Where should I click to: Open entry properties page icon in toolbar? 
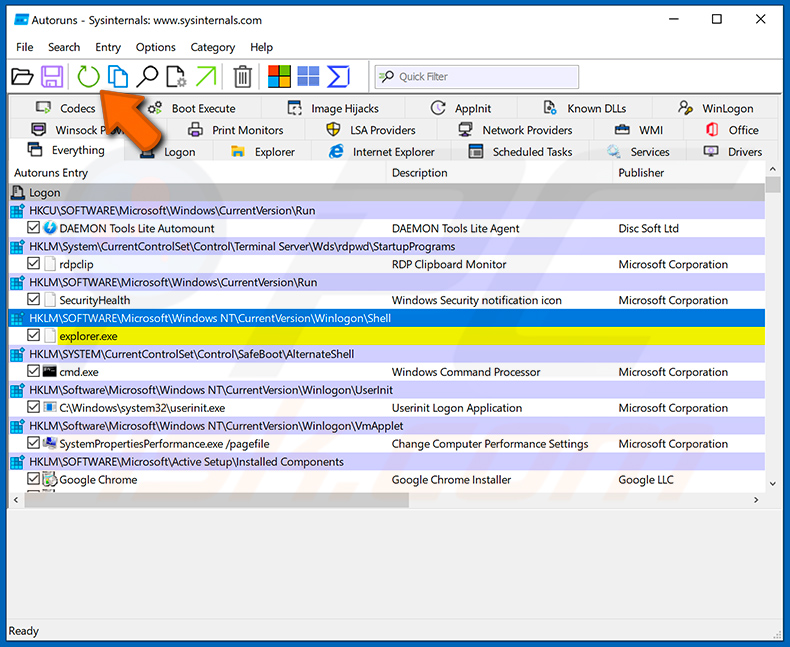[176, 77]
